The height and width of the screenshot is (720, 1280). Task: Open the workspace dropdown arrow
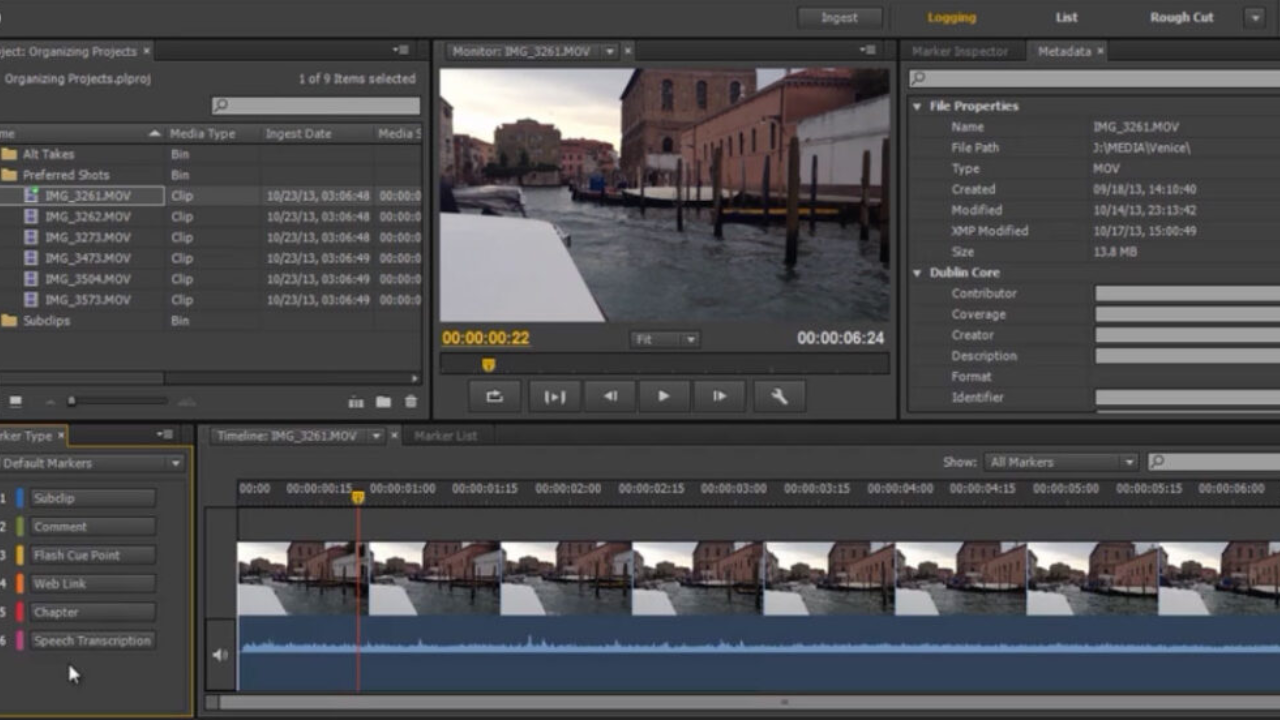tap(1254, 18)
